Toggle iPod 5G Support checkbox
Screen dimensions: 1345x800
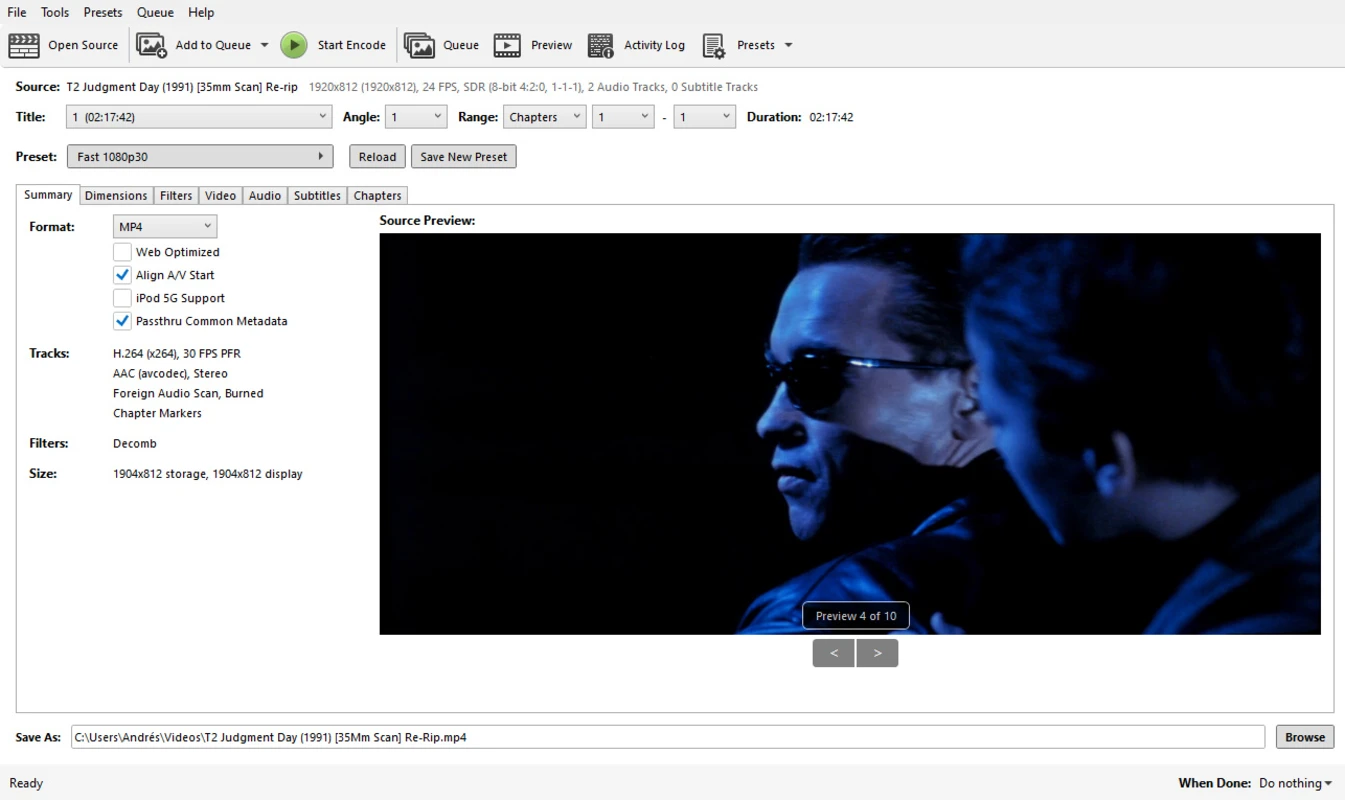[122, 298]
